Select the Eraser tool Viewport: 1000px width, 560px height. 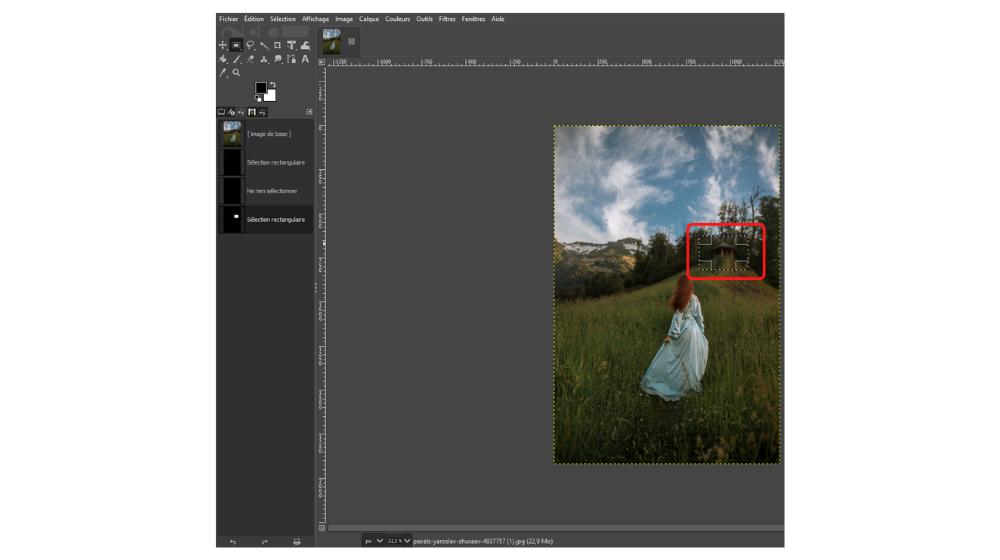[x=250, y=59]
